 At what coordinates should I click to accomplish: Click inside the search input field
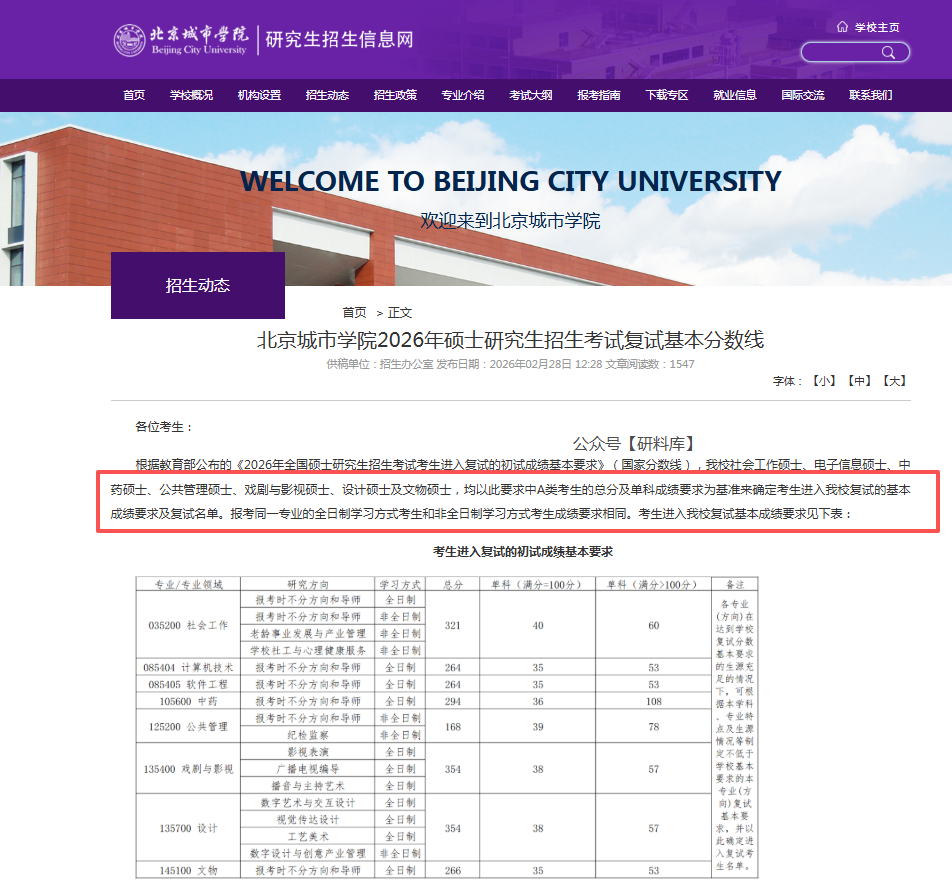pyautogui.click(x=840, y=52)
